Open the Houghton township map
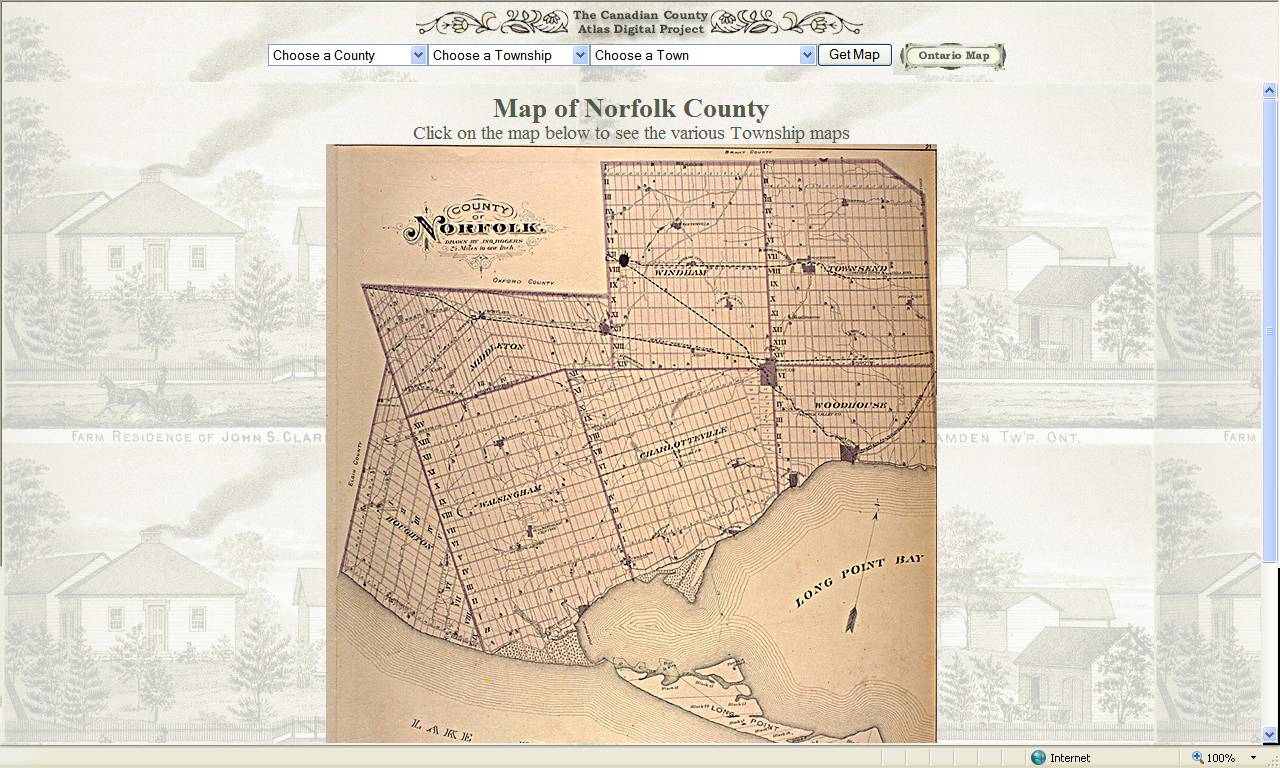The height and width of the screenshot is (768, 1280). click(x=410, y=536)
